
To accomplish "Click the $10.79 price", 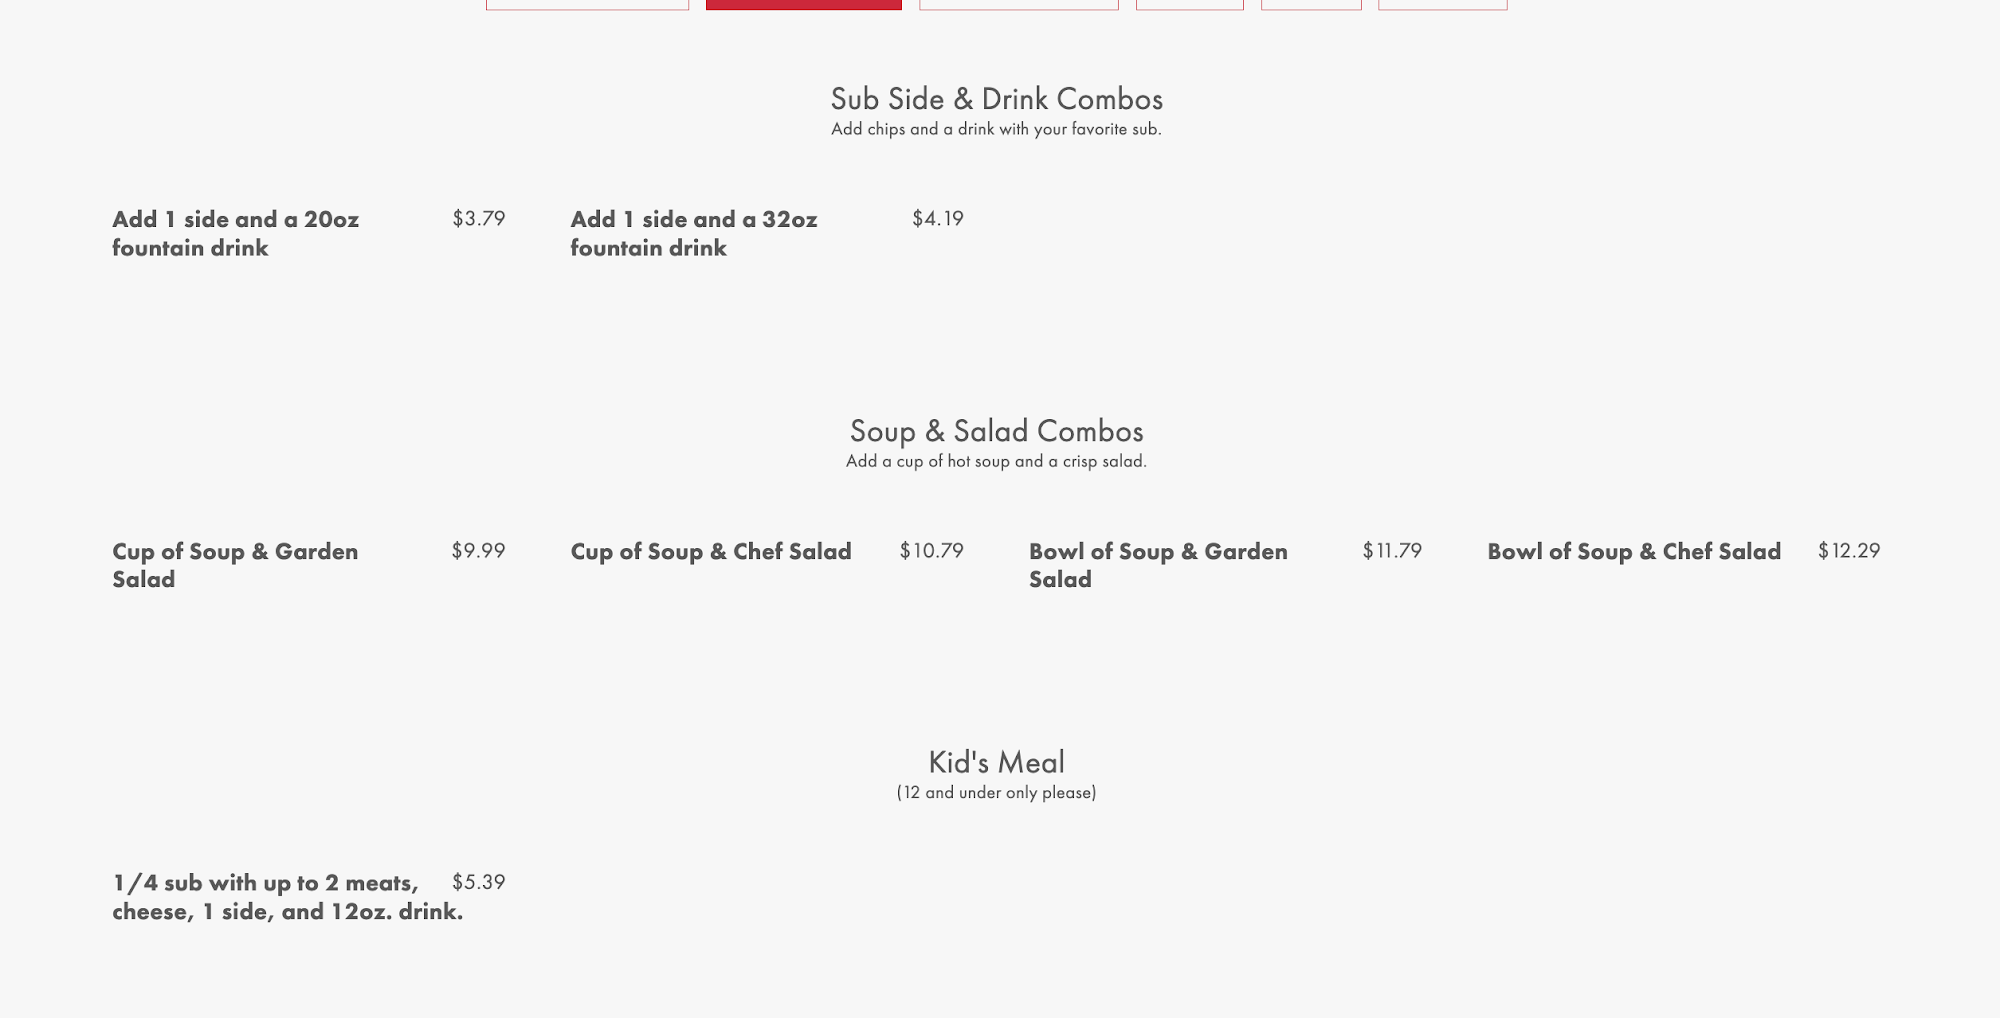I will (x=932, y=550).
